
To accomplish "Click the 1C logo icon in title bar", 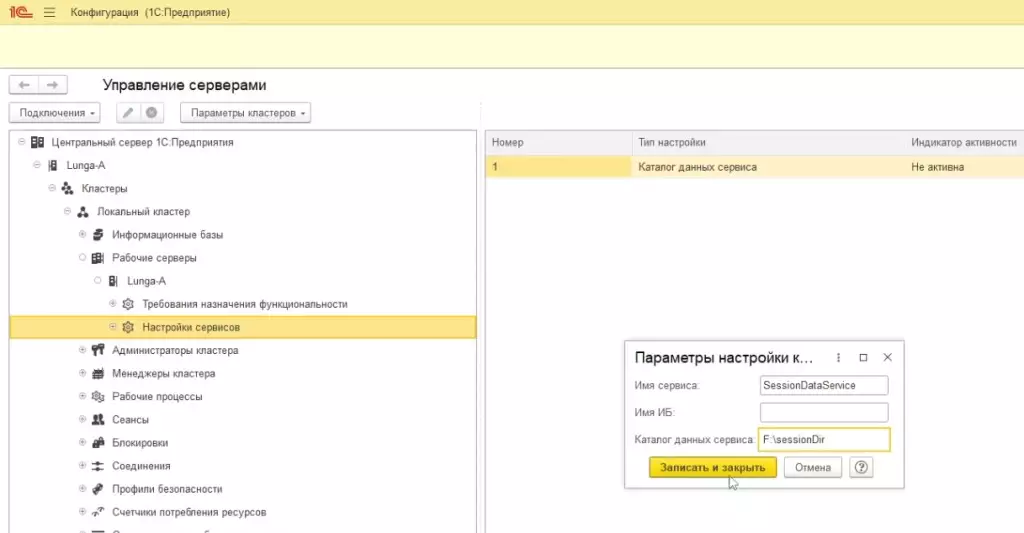I will [20, 12].
